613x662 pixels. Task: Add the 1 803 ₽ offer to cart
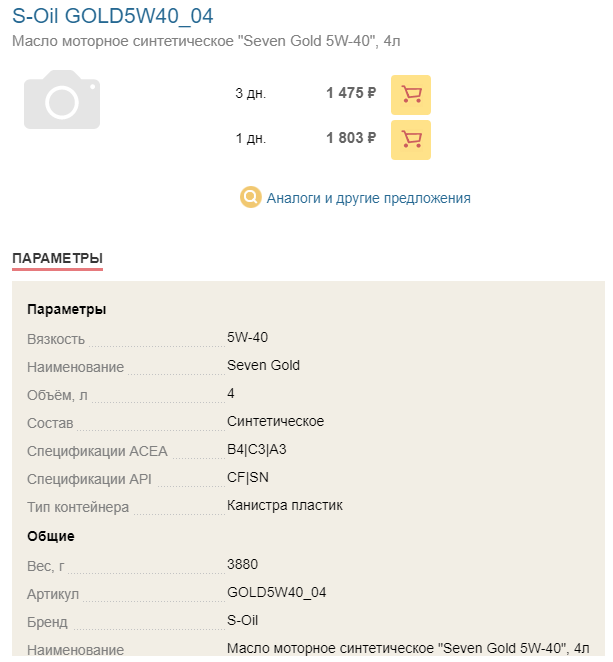[410, 140]
